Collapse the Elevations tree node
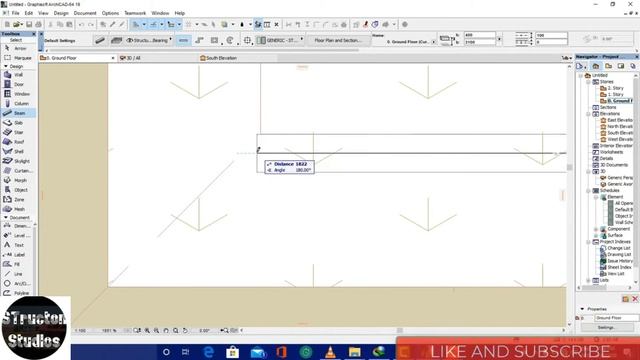640x360 pixels. 589,114
